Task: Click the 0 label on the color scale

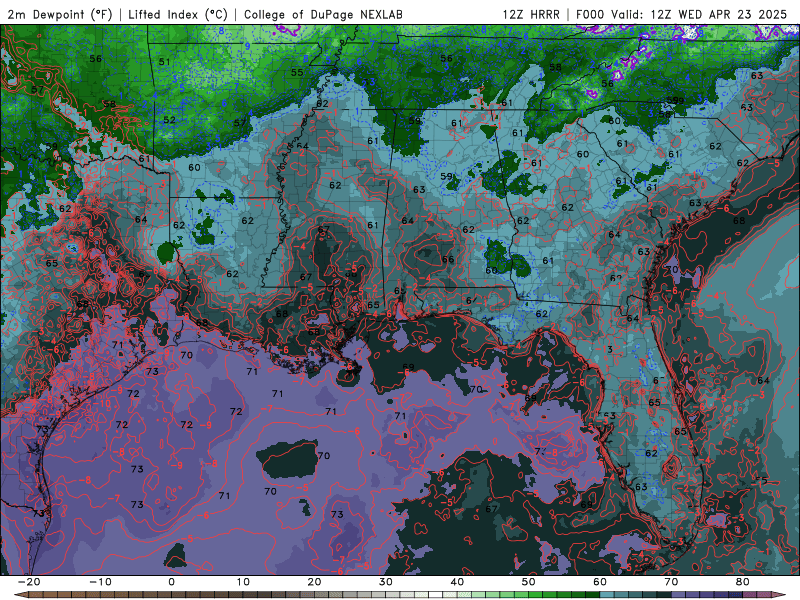Action: pos(171,582)
